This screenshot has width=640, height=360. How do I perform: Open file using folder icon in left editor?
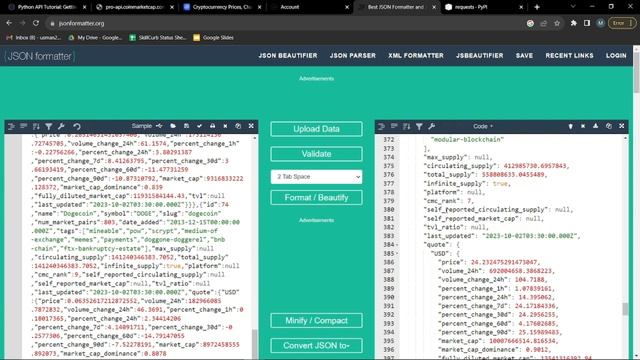pyautogui.click(x=173, y=126)
